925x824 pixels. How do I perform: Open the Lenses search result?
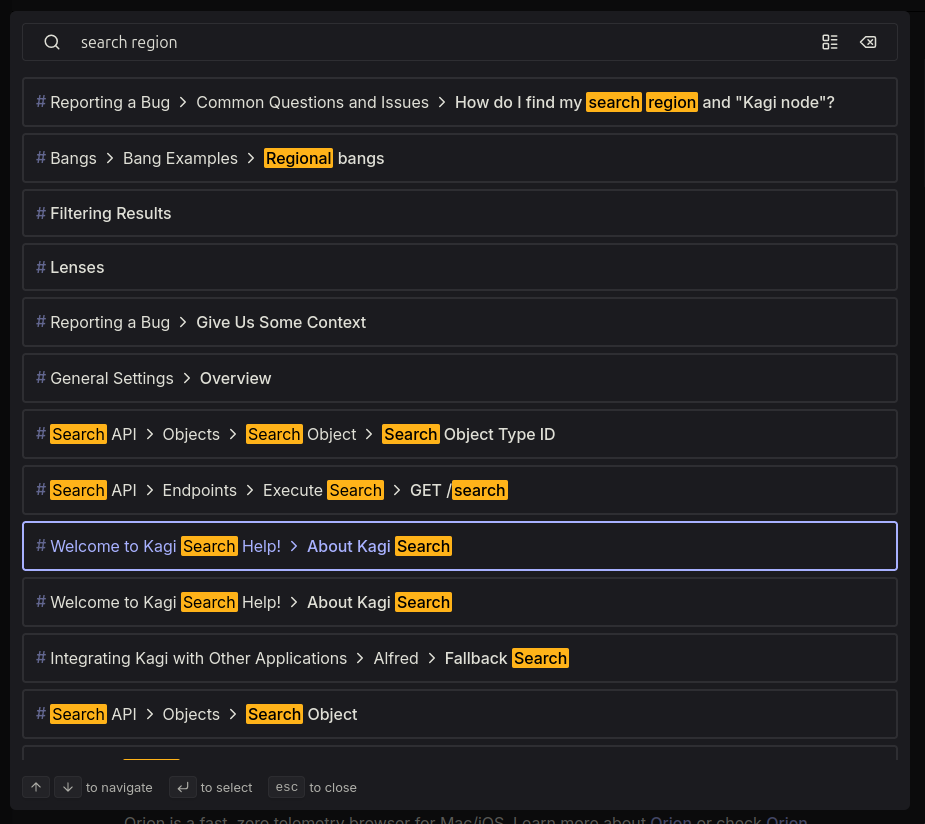460,267
